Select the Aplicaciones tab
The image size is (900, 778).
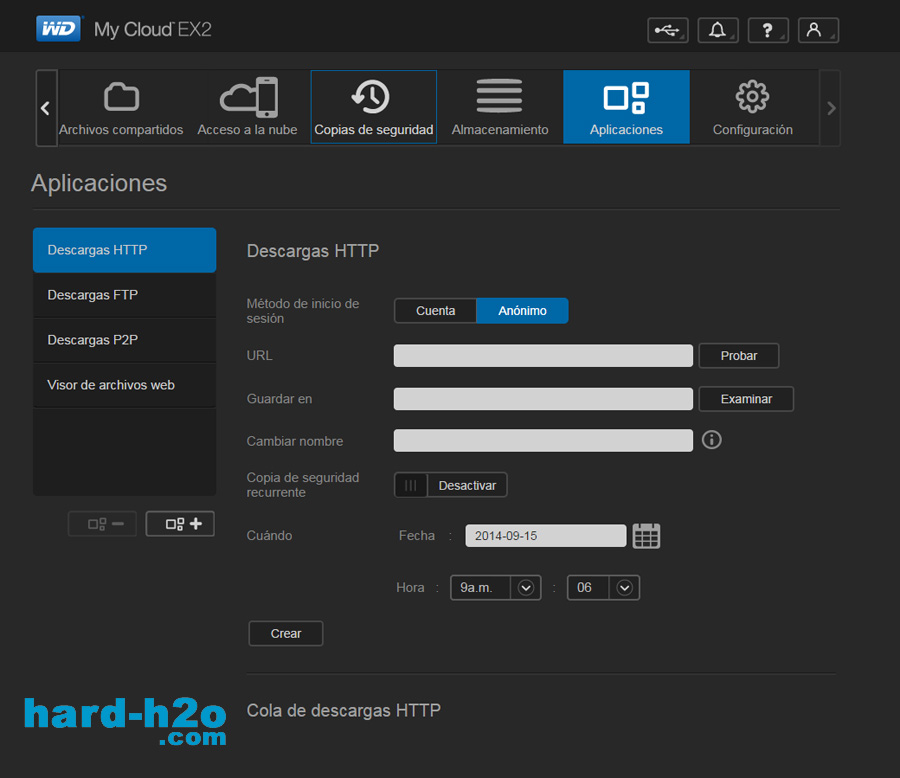(626, 107)
